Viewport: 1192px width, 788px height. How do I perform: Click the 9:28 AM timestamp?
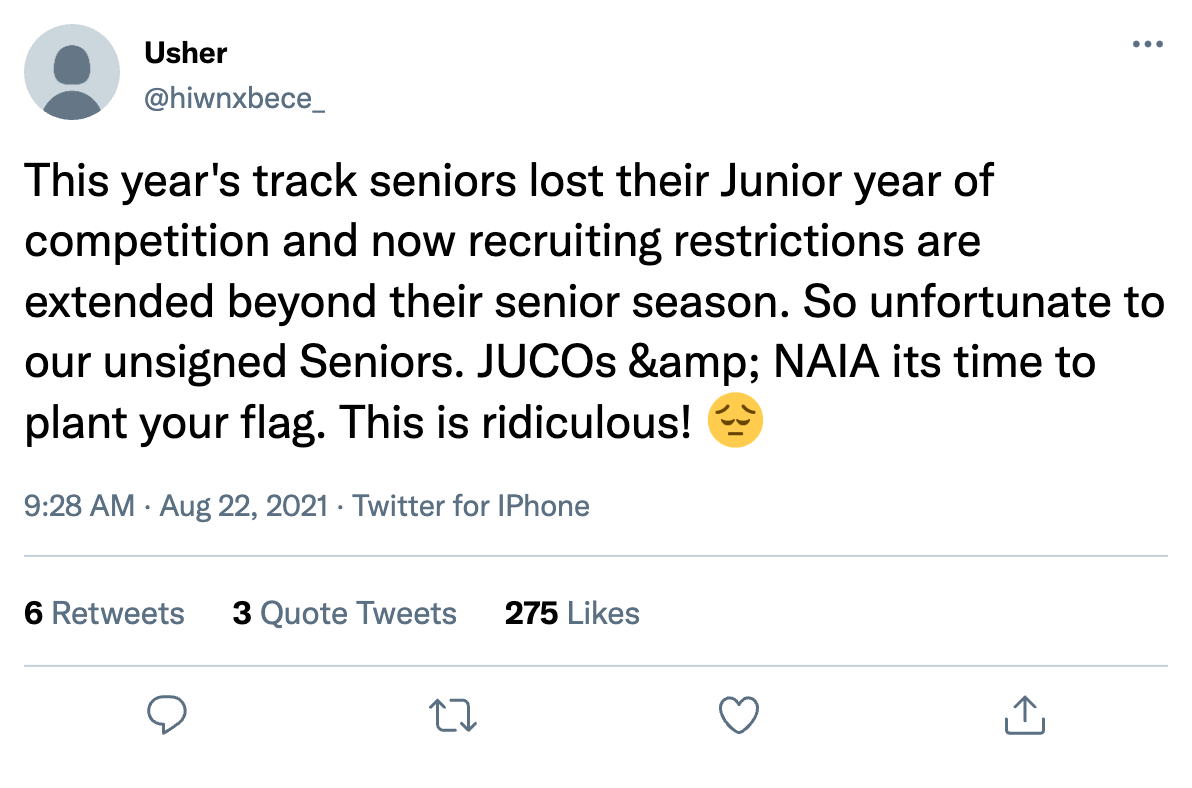tap(79, 506)
